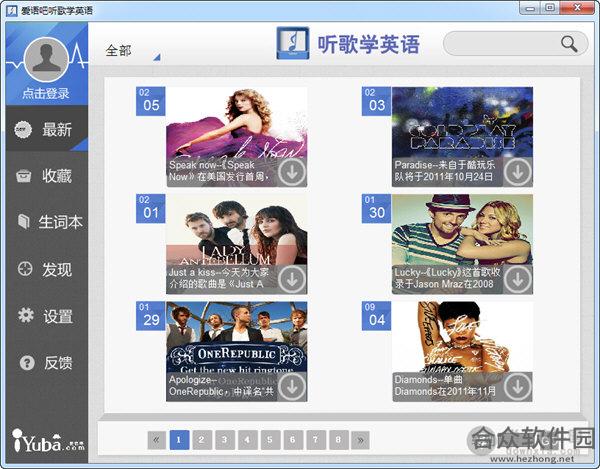This screenshot has height=469, width=600.
Task: Click the iYuba.com logo
Action: coord(48,441)
